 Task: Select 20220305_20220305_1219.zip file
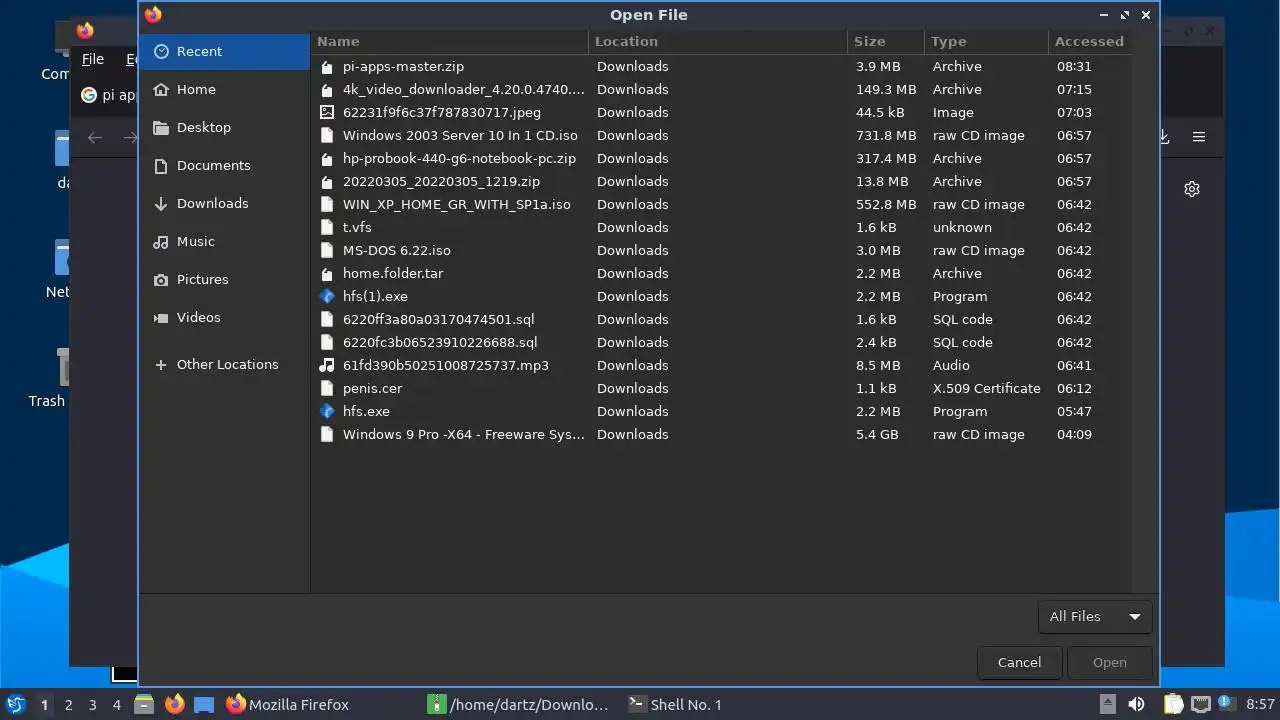pyautogui.click(x=722, y=181)
